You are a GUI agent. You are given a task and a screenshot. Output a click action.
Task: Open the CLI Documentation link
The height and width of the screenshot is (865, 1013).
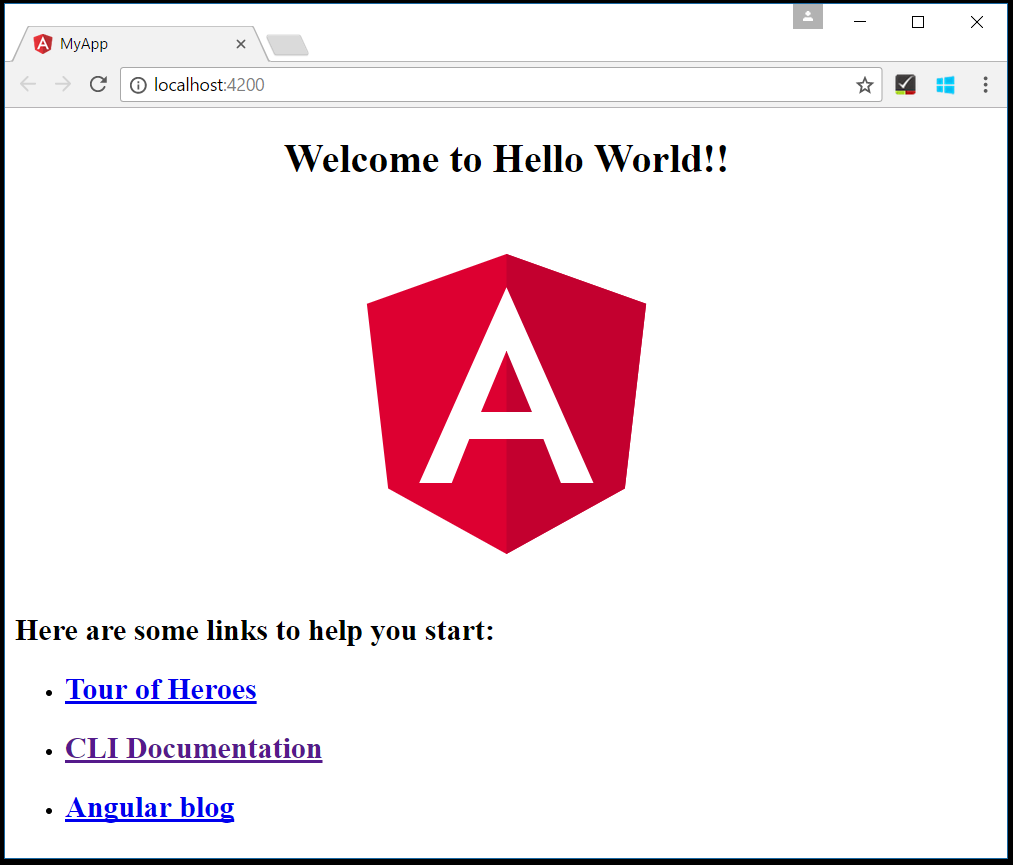coord(193,748)
